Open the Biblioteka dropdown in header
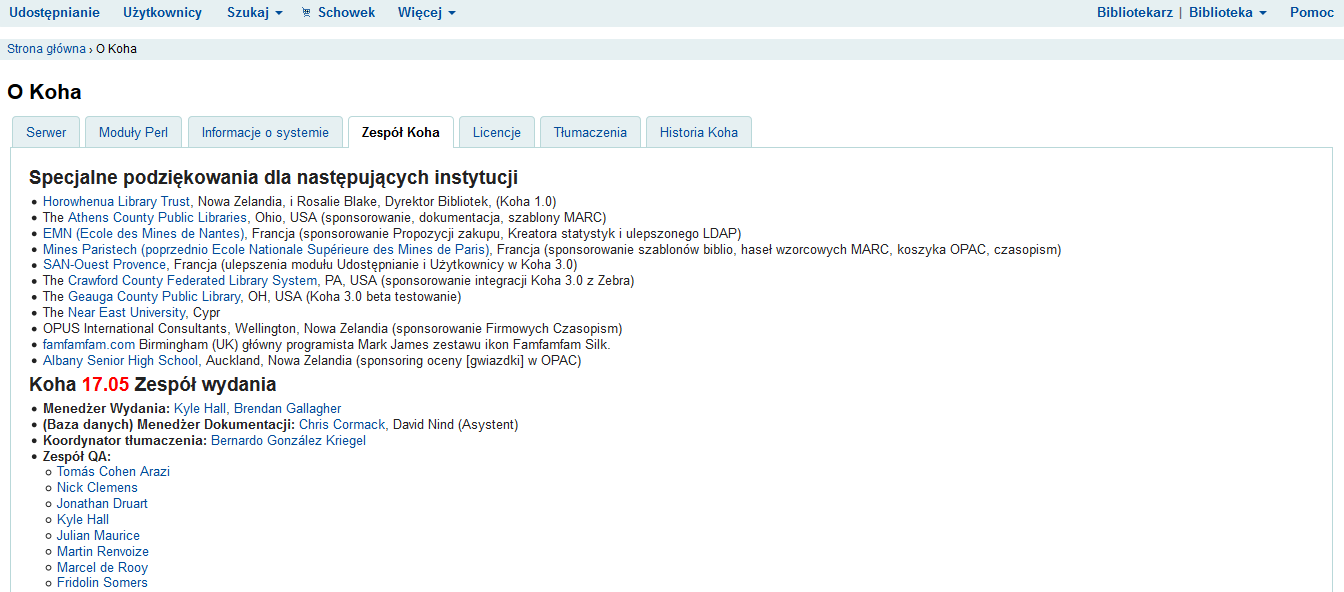1344x592 pixels. 1227,13
